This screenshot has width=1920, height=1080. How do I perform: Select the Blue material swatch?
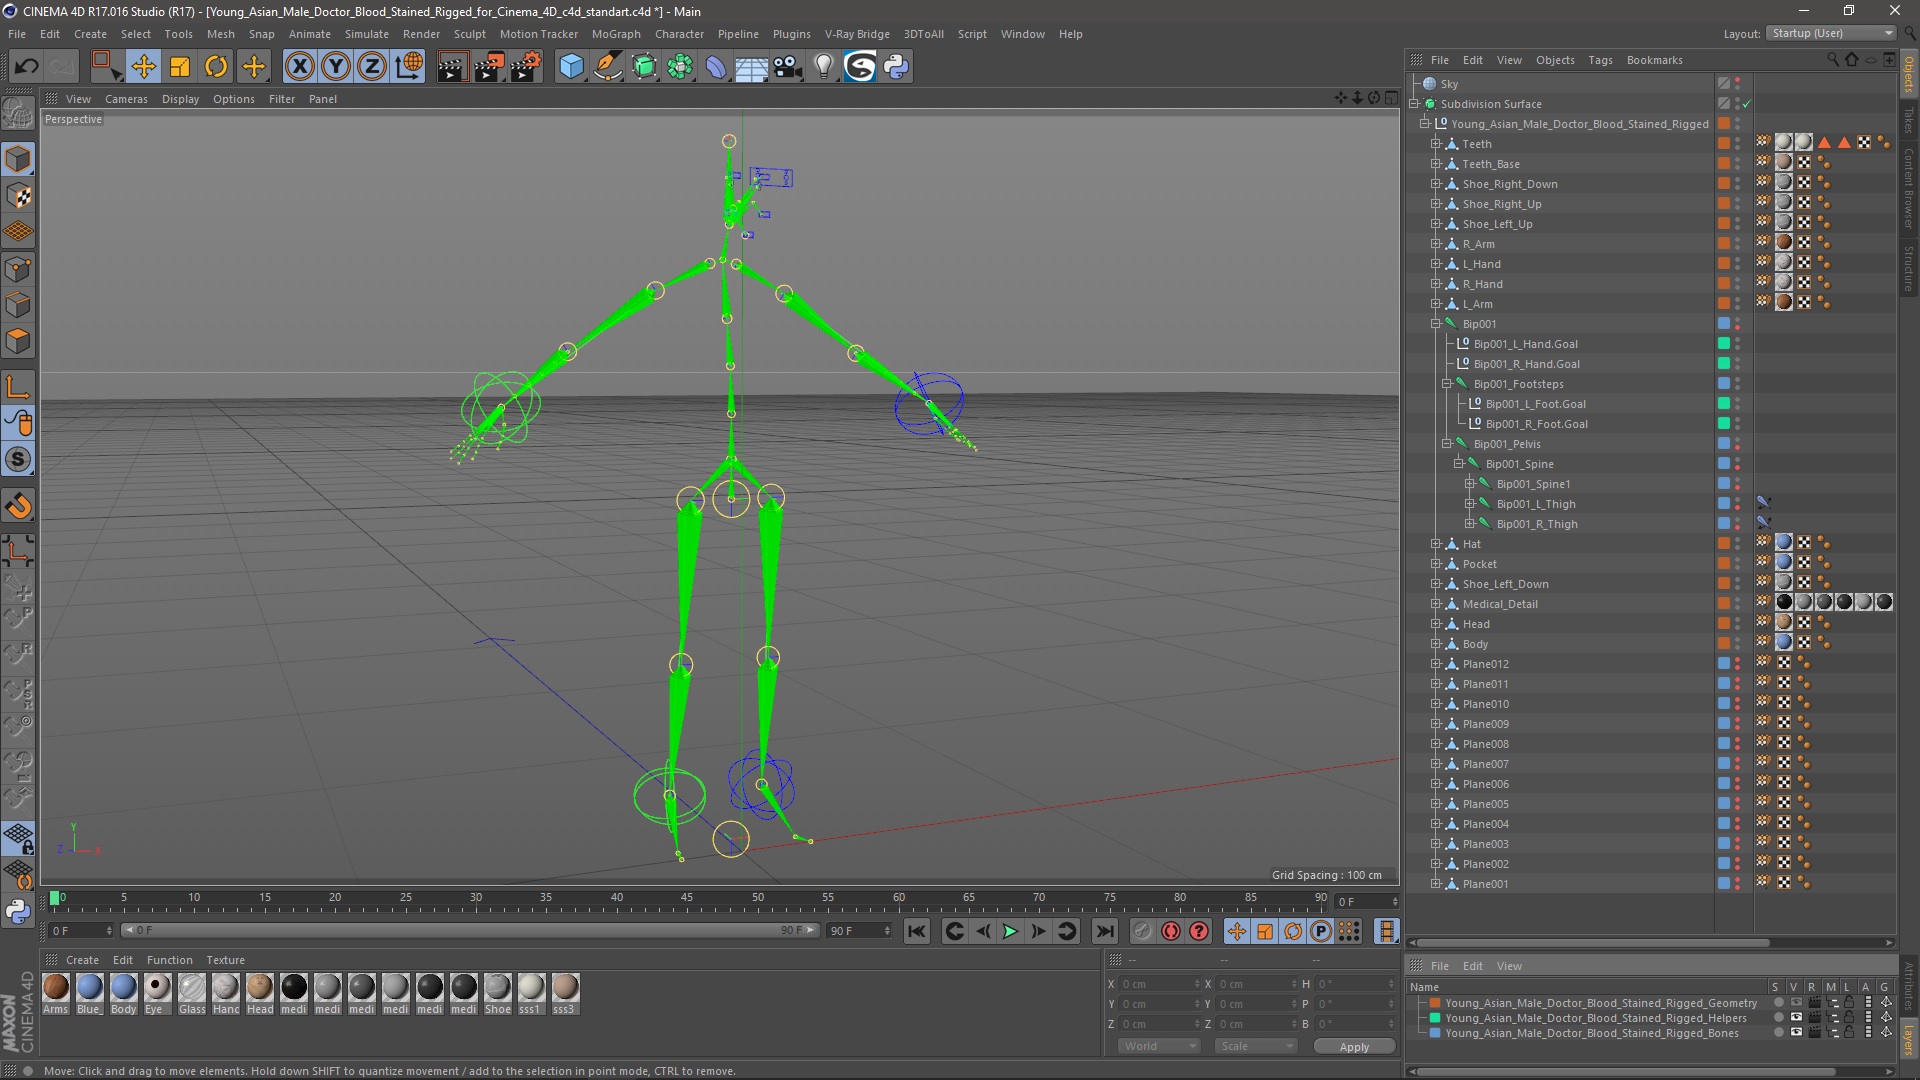click(x=90, y=993)
